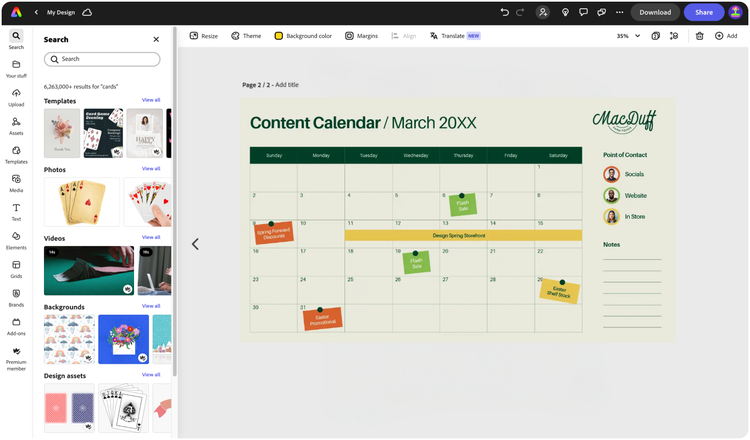Select the Text tool in the sidebar
Viewport: 750px width, 440px height.
click(x=16, y=212)
